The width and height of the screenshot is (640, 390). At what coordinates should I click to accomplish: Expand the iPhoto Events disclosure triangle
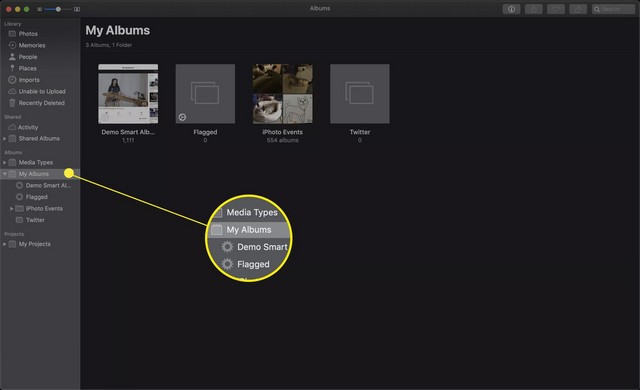tap(11, 208)
